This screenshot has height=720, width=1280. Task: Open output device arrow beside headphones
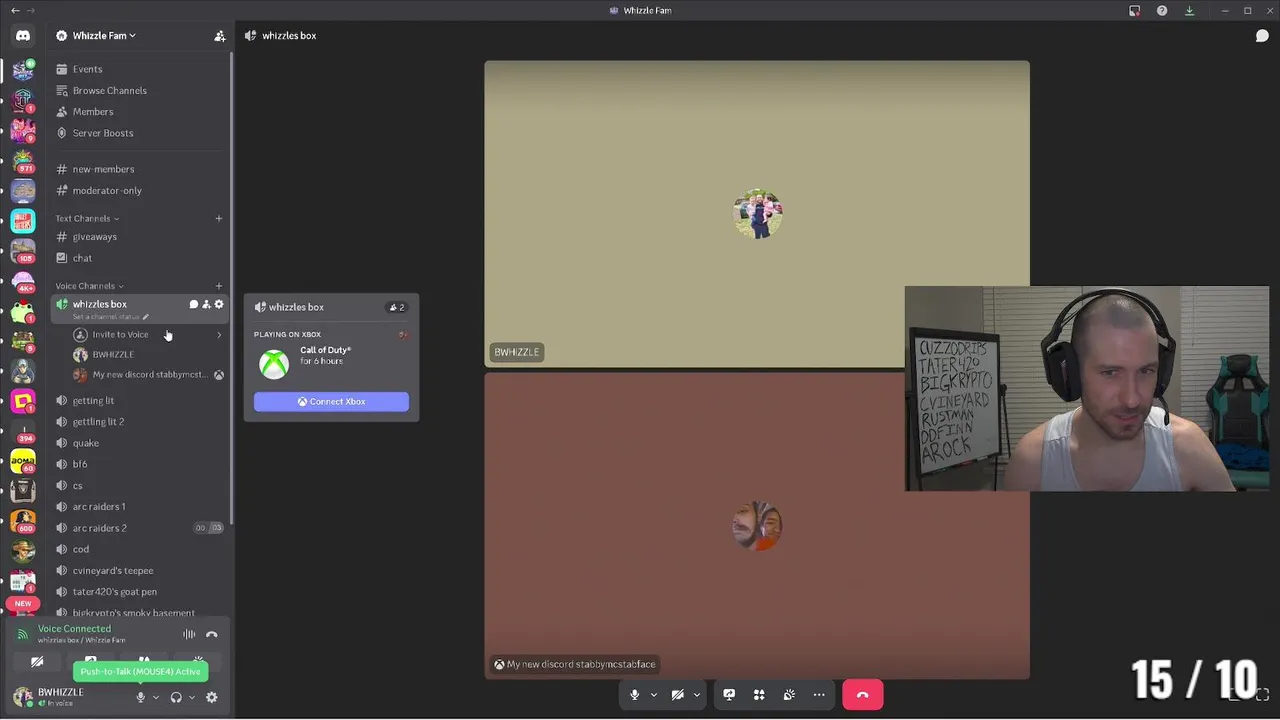[192, 697]
